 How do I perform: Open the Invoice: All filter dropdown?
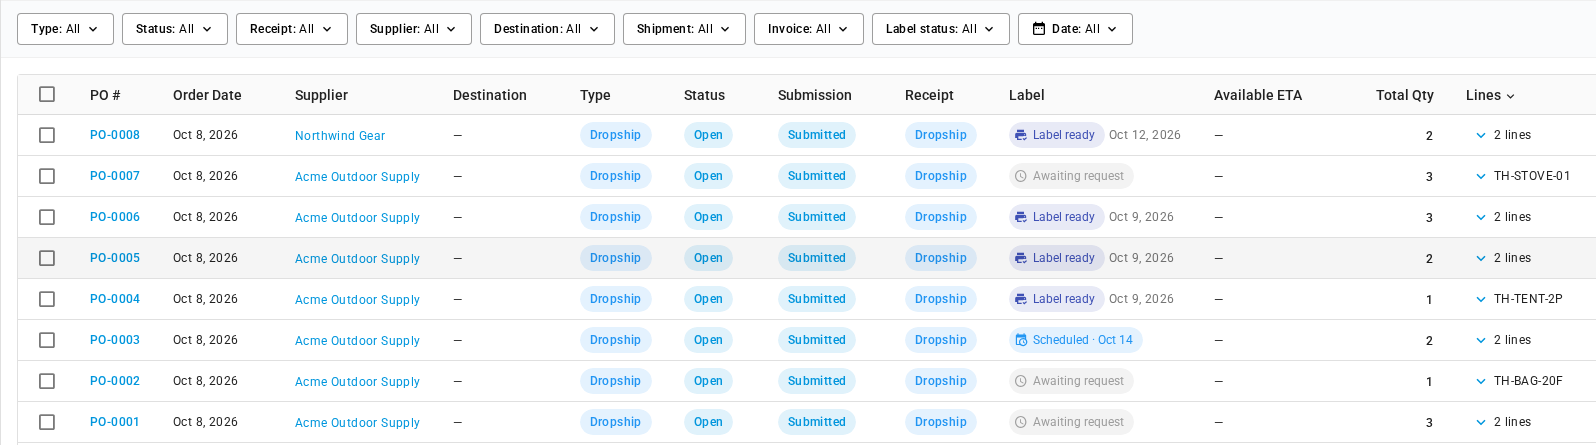pyautogui.click(x=809, y=29)
